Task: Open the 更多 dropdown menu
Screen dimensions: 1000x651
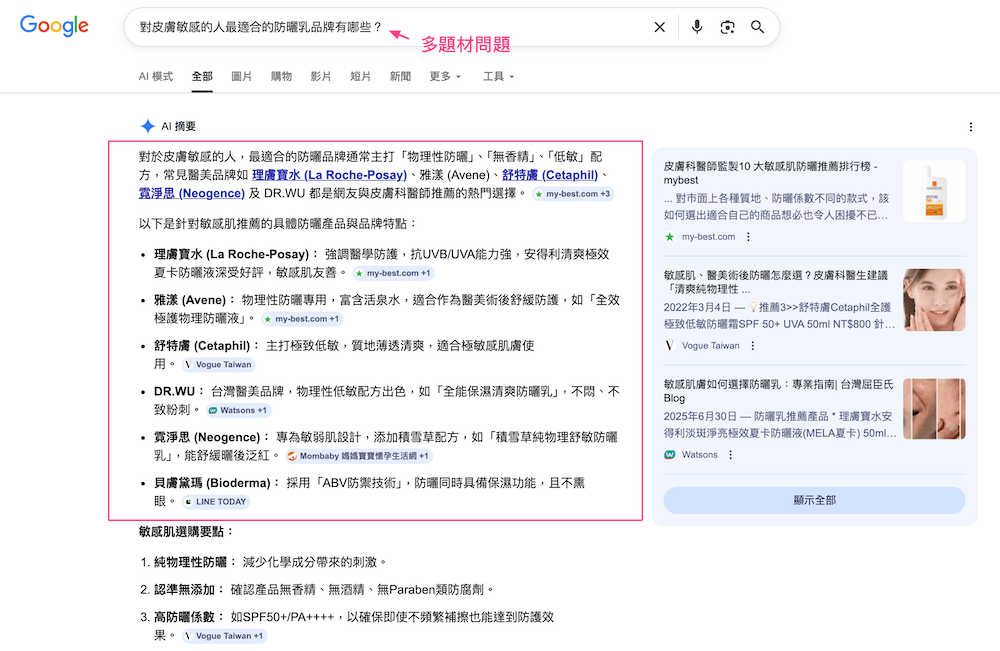Action: (x=444, y=75)
